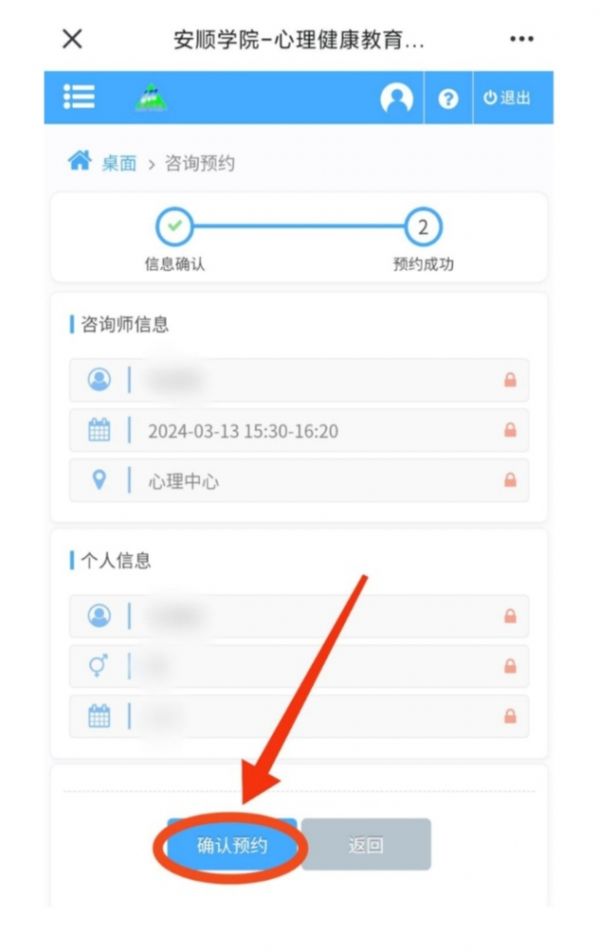
Task: Click the green mountain school logo
Action: [x=151, y=97]
